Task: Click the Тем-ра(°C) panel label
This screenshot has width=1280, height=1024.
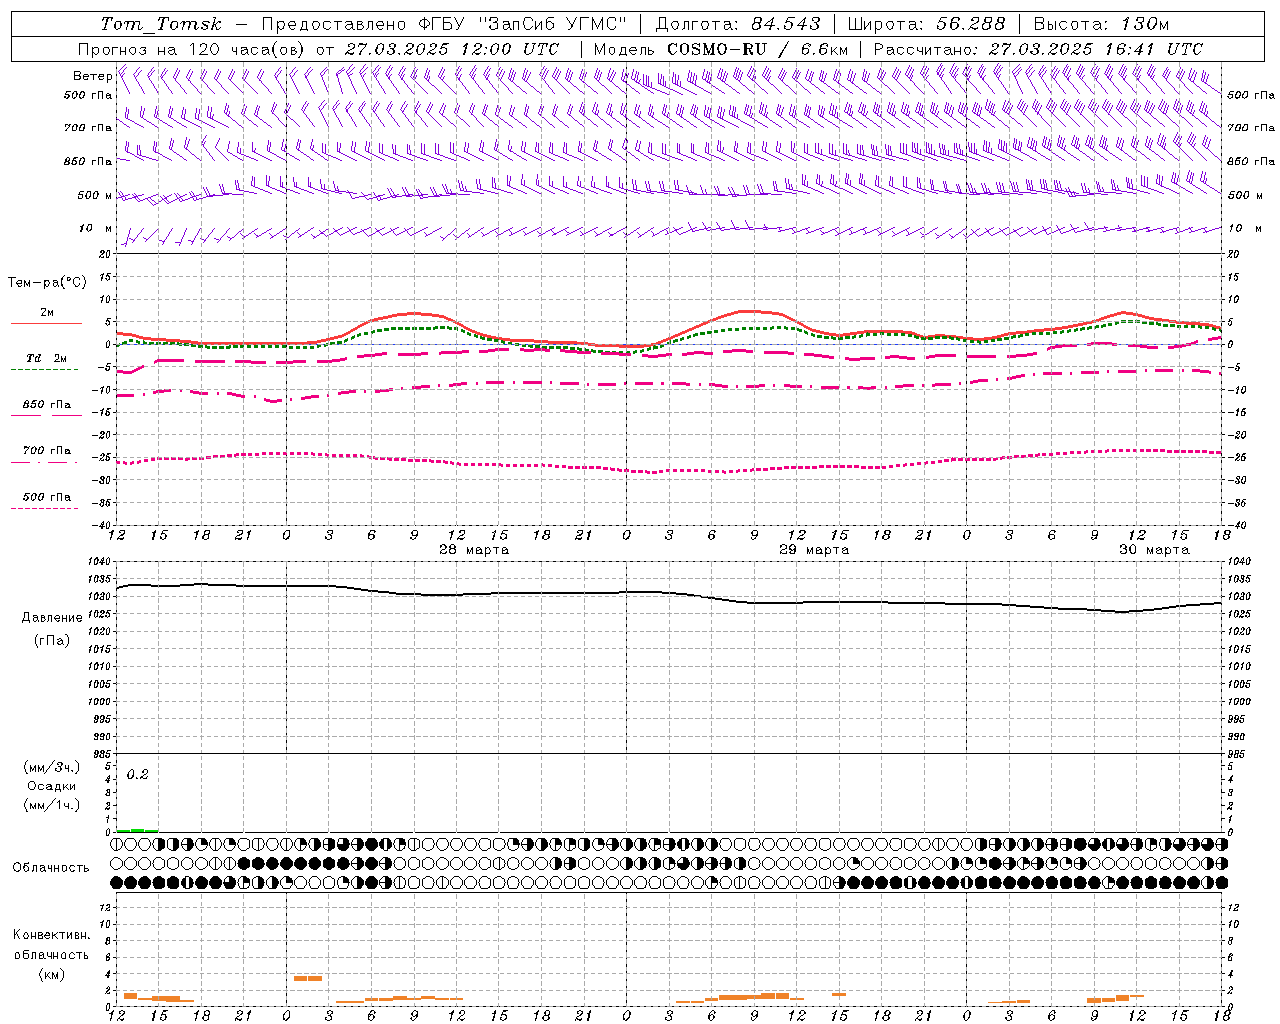Action: 47,283
